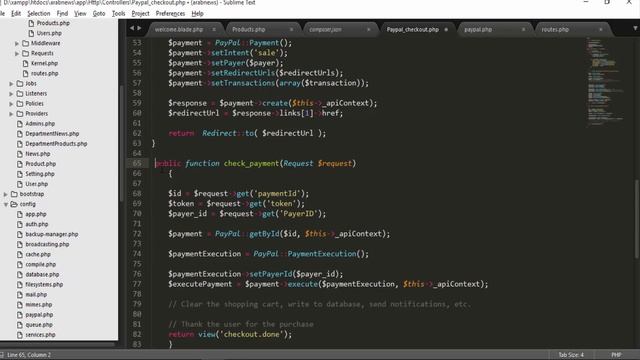This screenshot has width=640, height=360.
Task: Click the minimap code overview
Action: click(605, 82)
